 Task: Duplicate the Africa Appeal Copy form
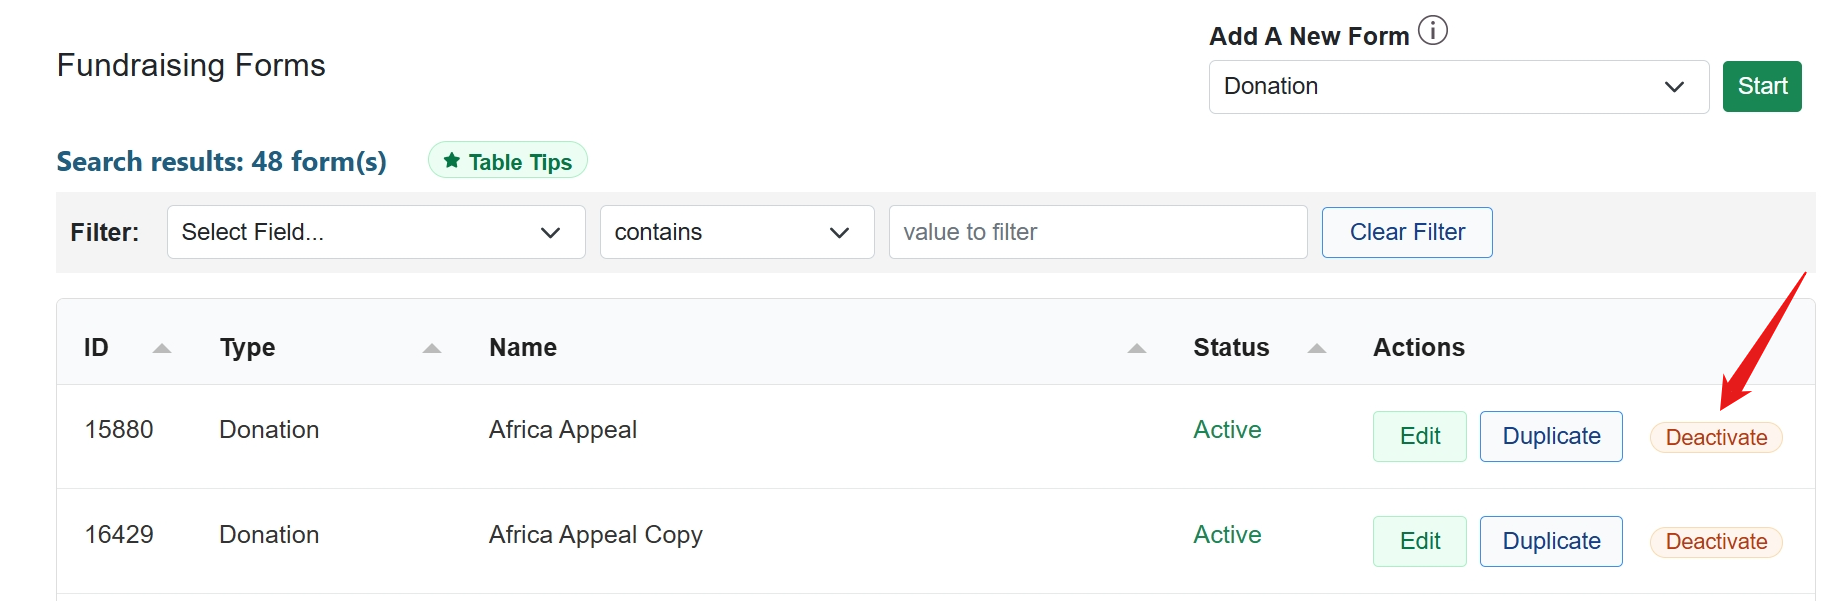click(x=1550, y=541)
